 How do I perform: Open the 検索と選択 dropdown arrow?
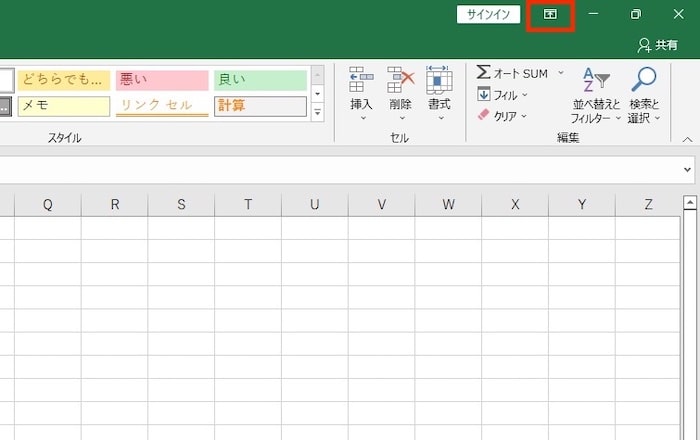pyautogui.click(x=657, y=118)
